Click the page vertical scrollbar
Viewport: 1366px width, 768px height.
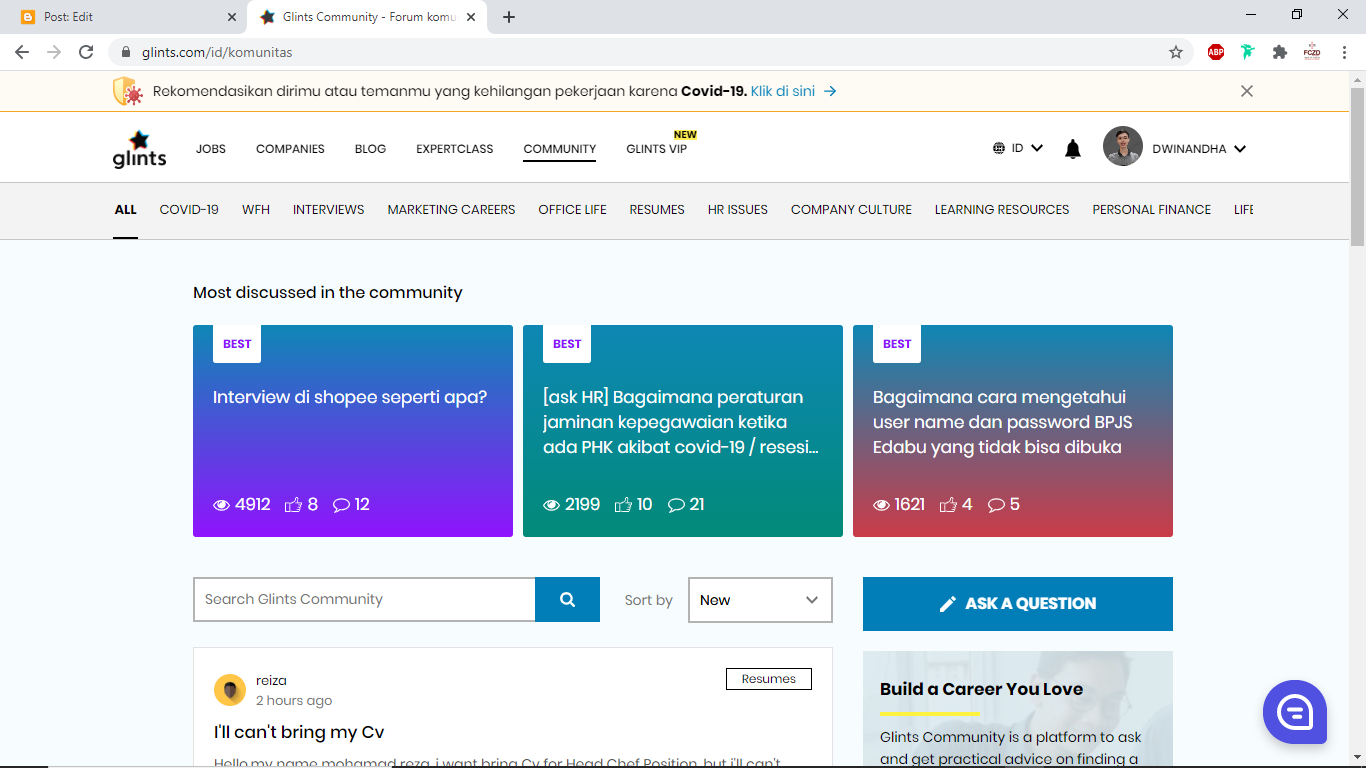click(x=1357, y=166)
